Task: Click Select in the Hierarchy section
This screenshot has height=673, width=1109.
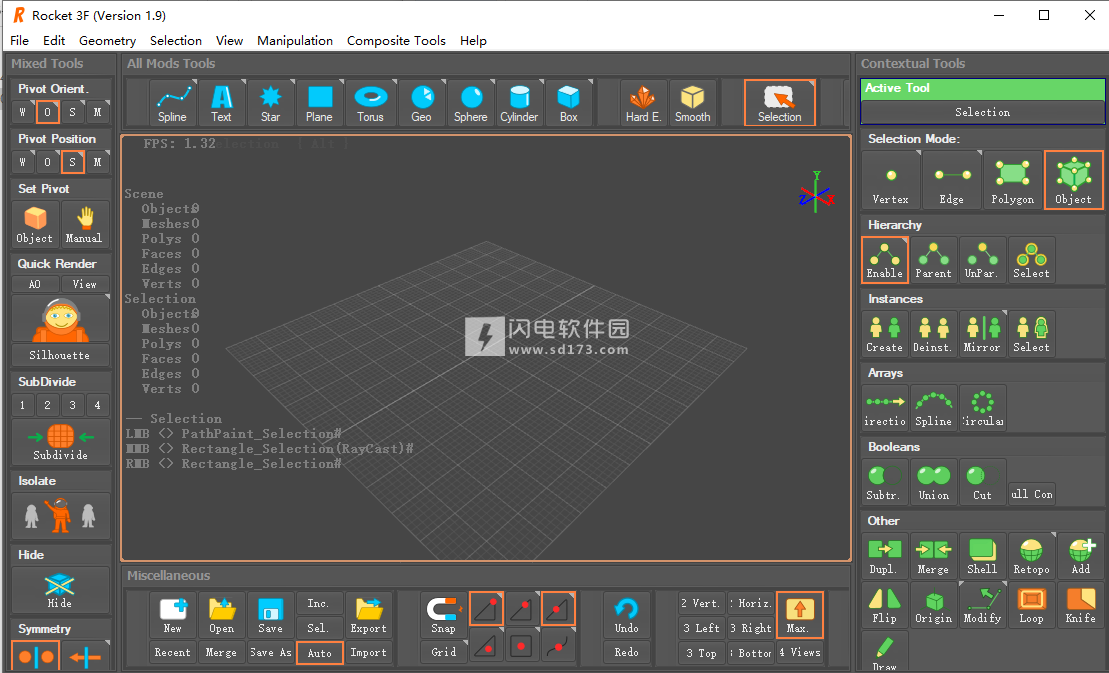Action: 1031,259
